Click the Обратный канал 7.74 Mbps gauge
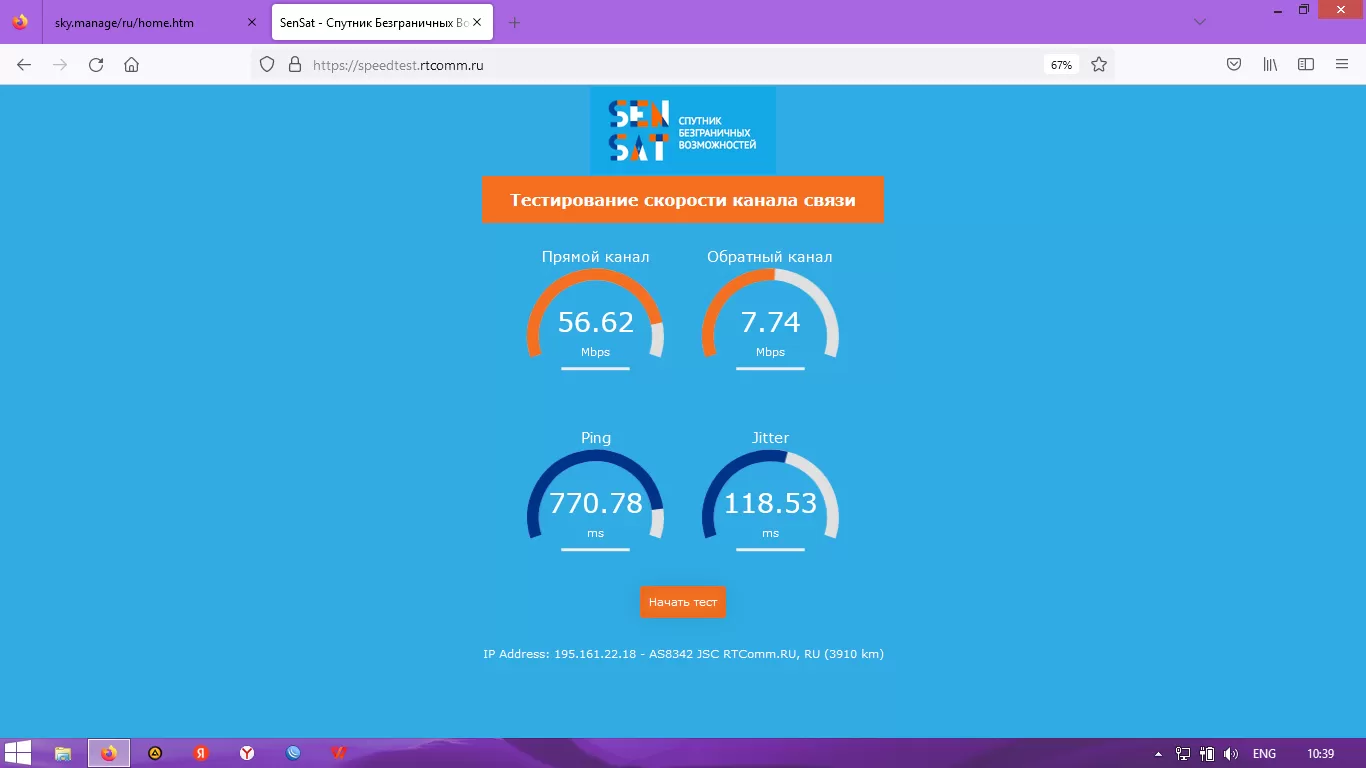The image size is (1366, 768). click(x=770, y=320)
